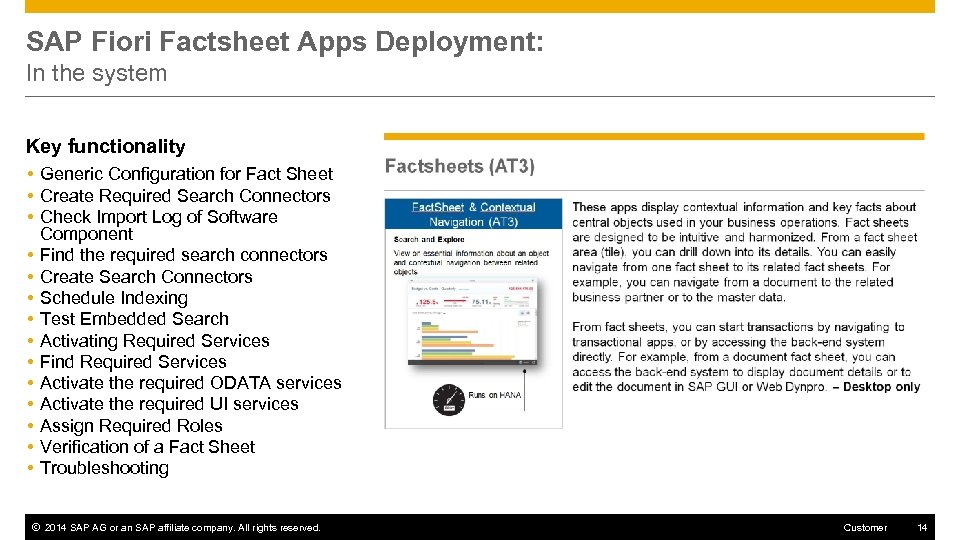Click bullet Find Required Services
This screenshot has height=540, width=960.
pyautogui.click(x=133, y=362)
